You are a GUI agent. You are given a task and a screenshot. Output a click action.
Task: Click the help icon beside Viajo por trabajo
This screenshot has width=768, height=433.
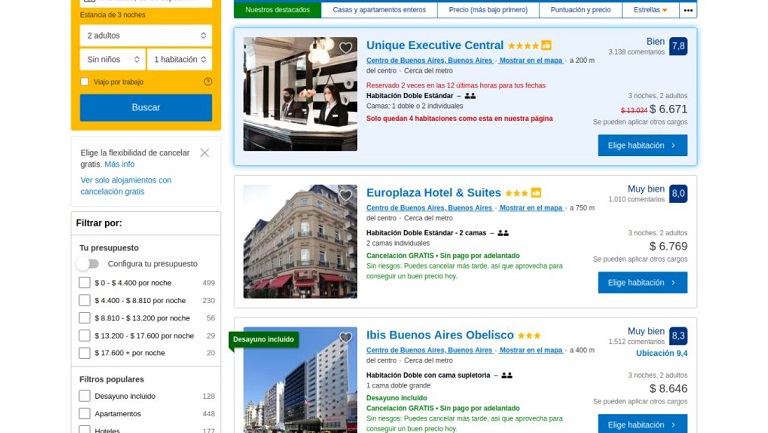tap(208, 82)
